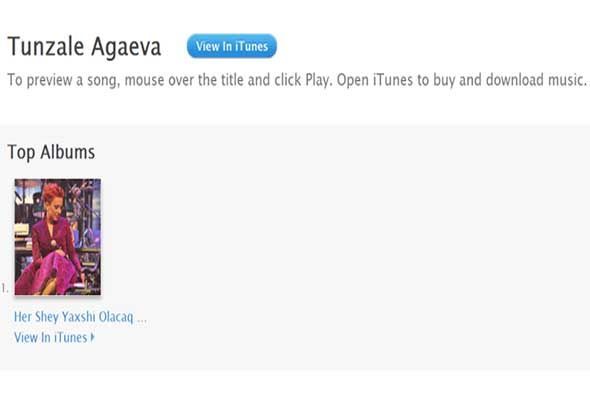Open the Her Shey Yaxshi Olacaq title link
The height and width of the screenshot is (400, 590).
pos(80,317)
